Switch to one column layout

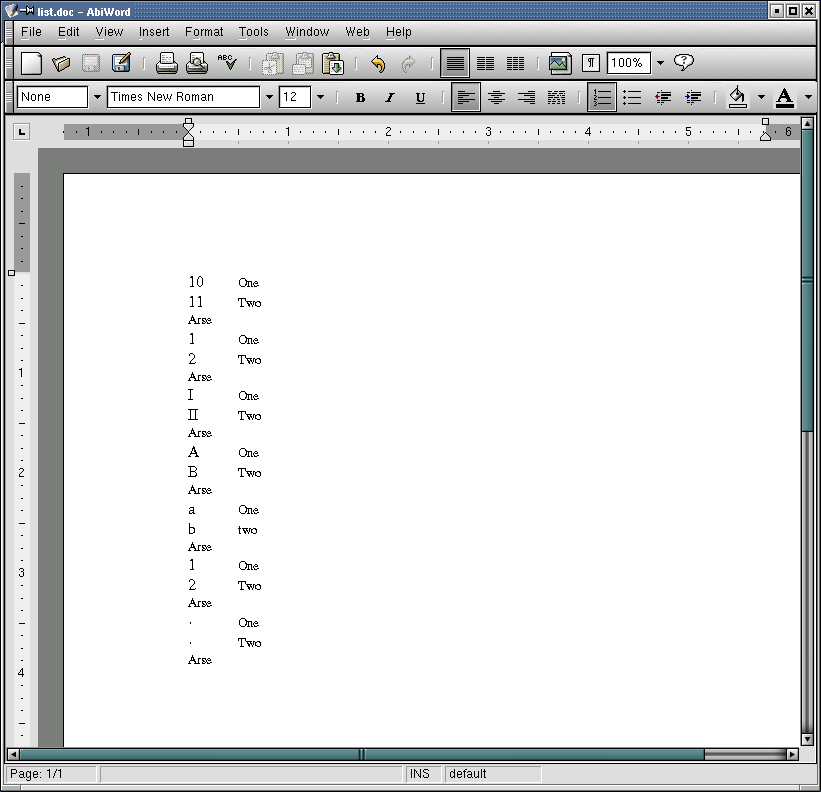(x=455, y=63)
